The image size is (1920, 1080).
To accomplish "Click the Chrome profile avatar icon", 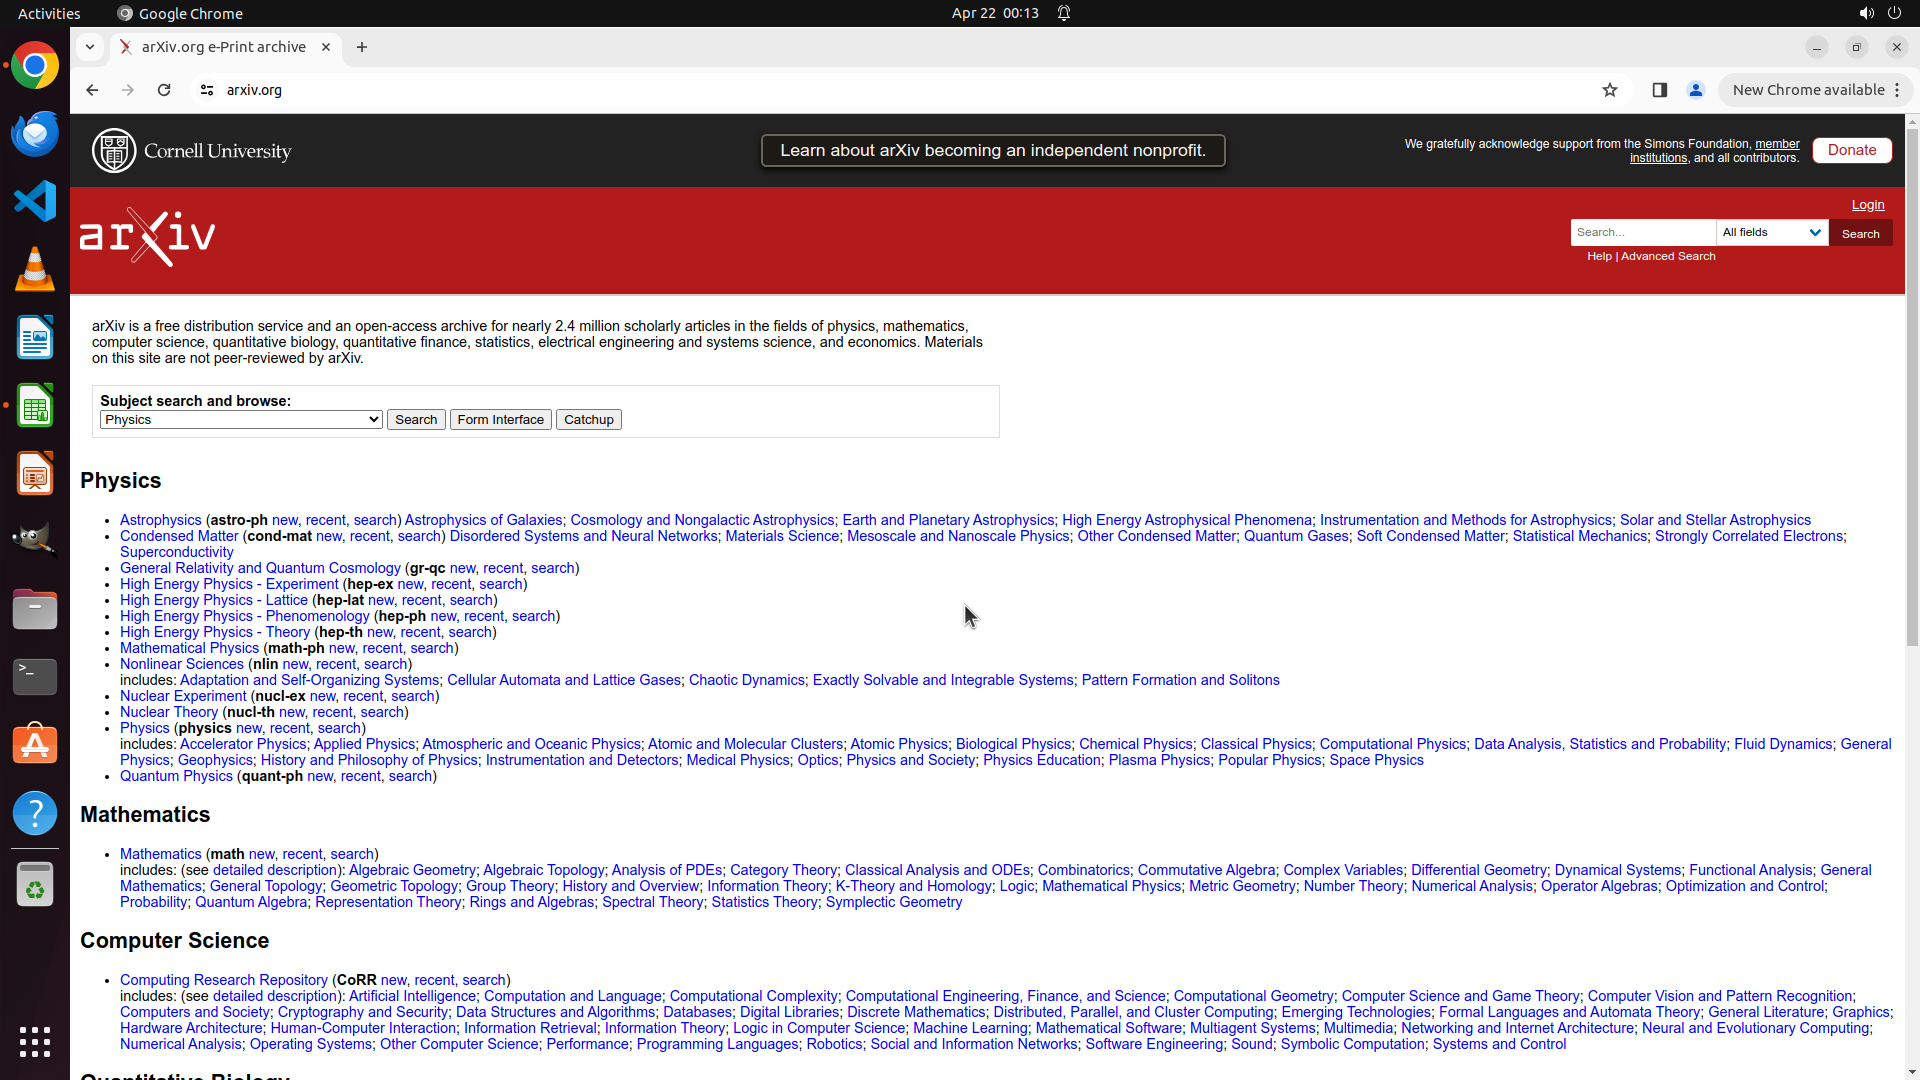I will 1696,90.
